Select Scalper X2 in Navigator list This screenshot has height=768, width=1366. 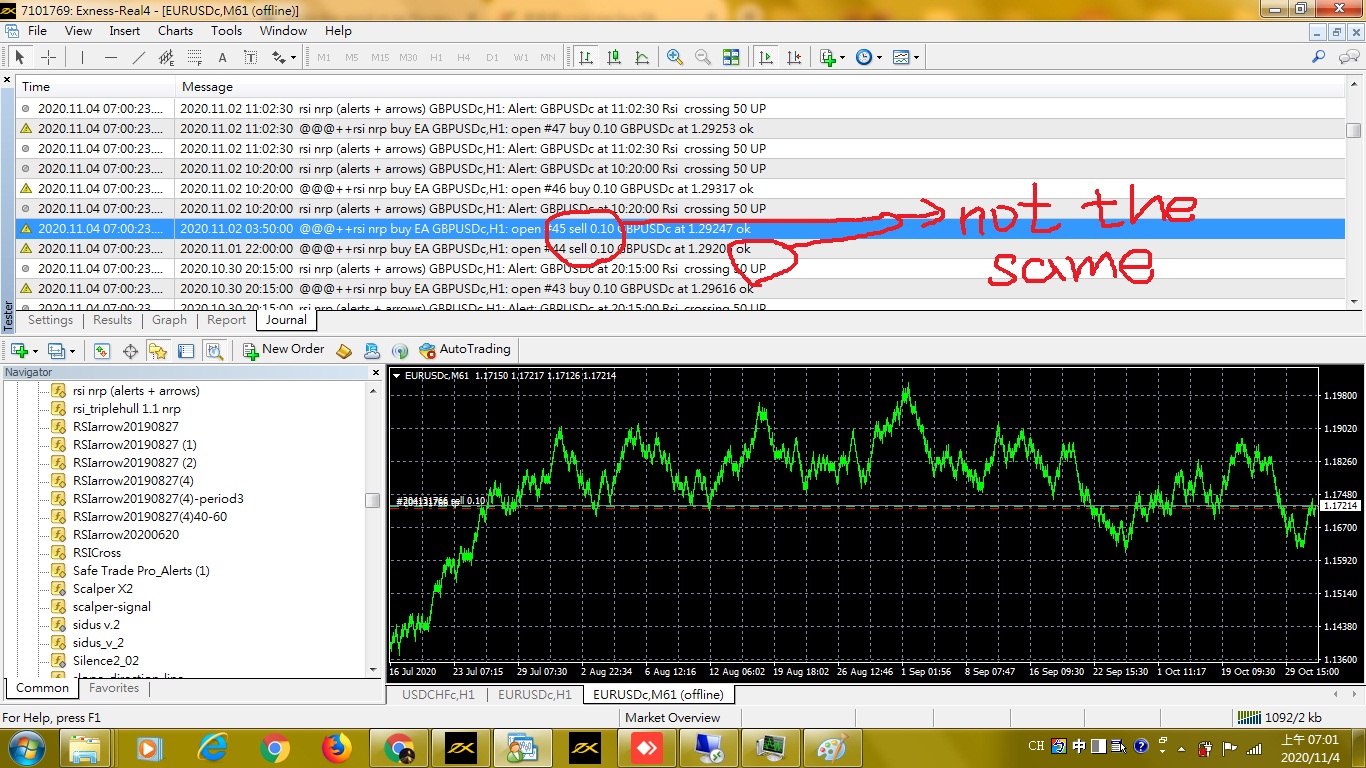(102, 589)
